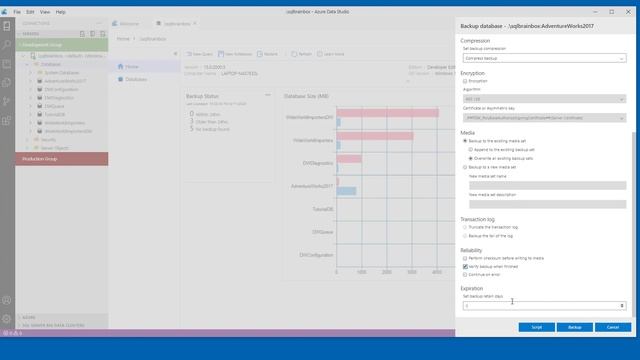
Task: Open the Explorer view in activity bar
Action: tap(7, 83)
